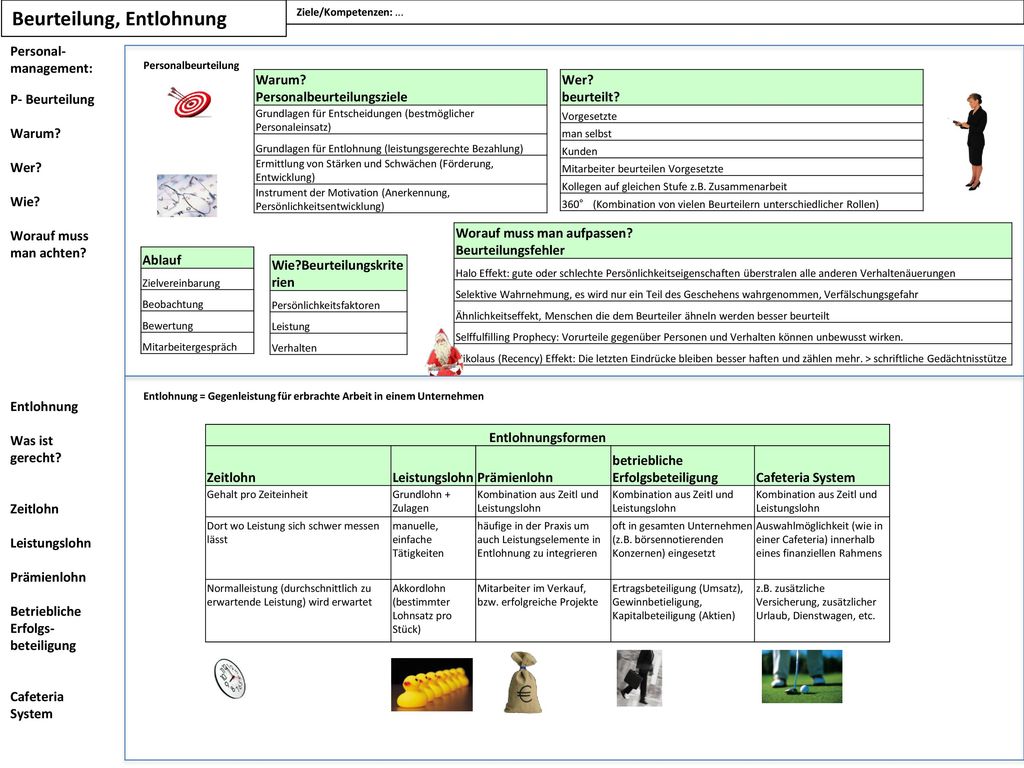This screenshot has width=1024, height=768.
Task: Click 'Dort wo Leistung sich schwer messen' cell
Action: click(x=298, y=547)
